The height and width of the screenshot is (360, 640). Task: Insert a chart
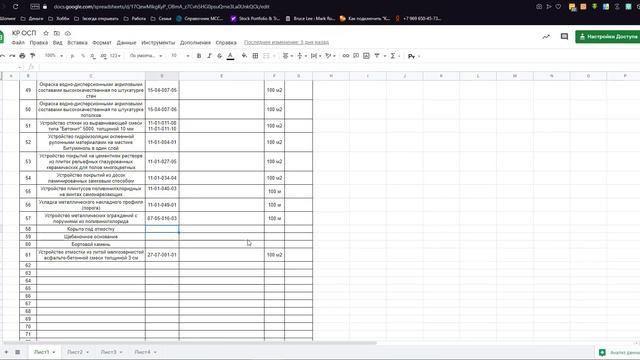366,56
